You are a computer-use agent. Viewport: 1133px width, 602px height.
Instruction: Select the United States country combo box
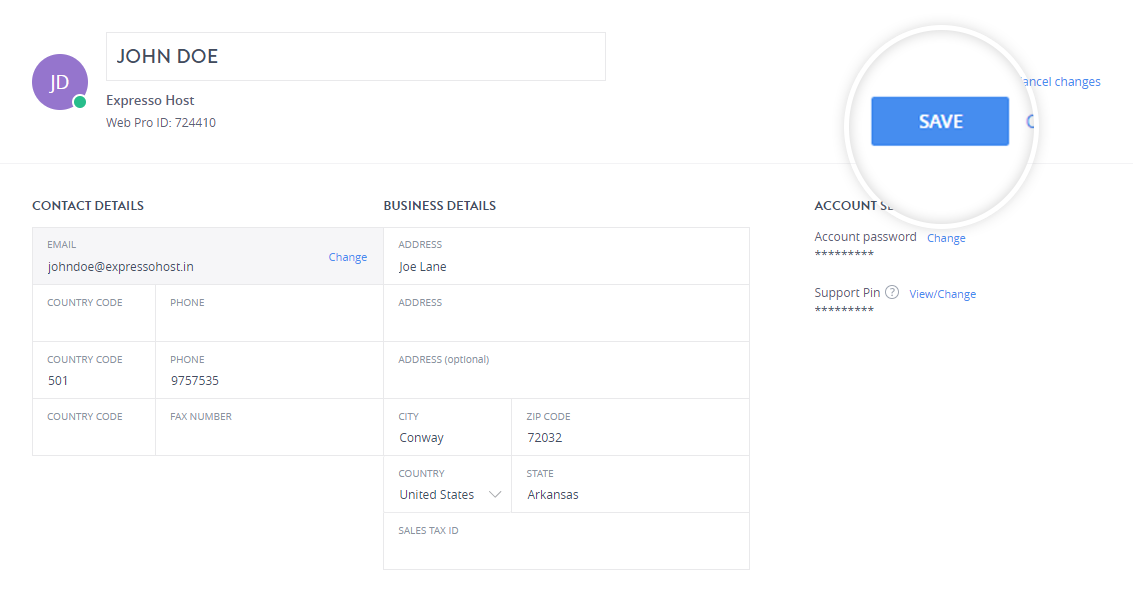(447, 484)
